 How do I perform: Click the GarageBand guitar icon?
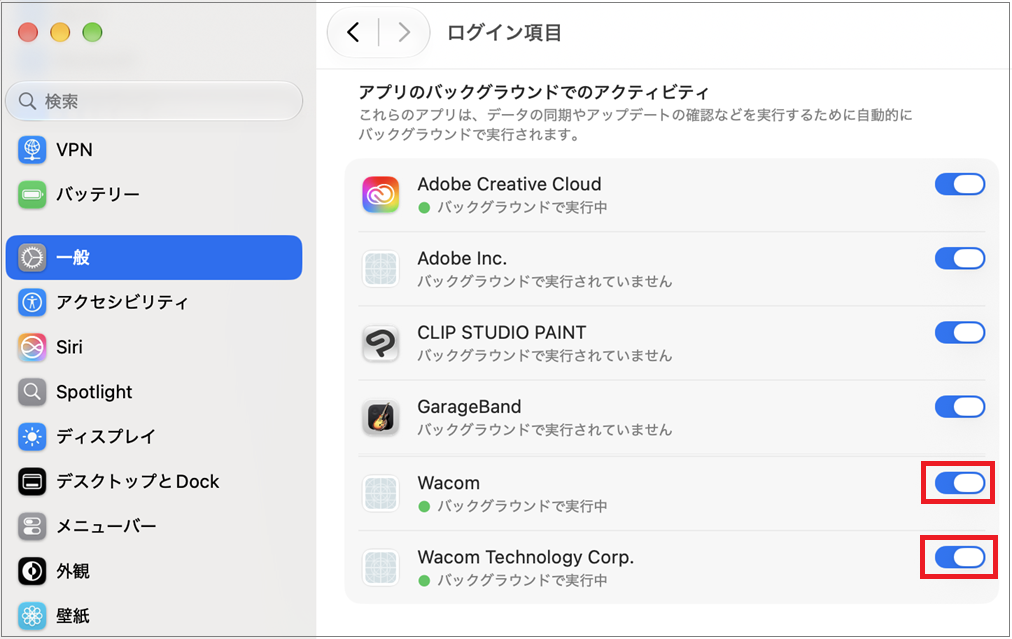coord(380,417)
